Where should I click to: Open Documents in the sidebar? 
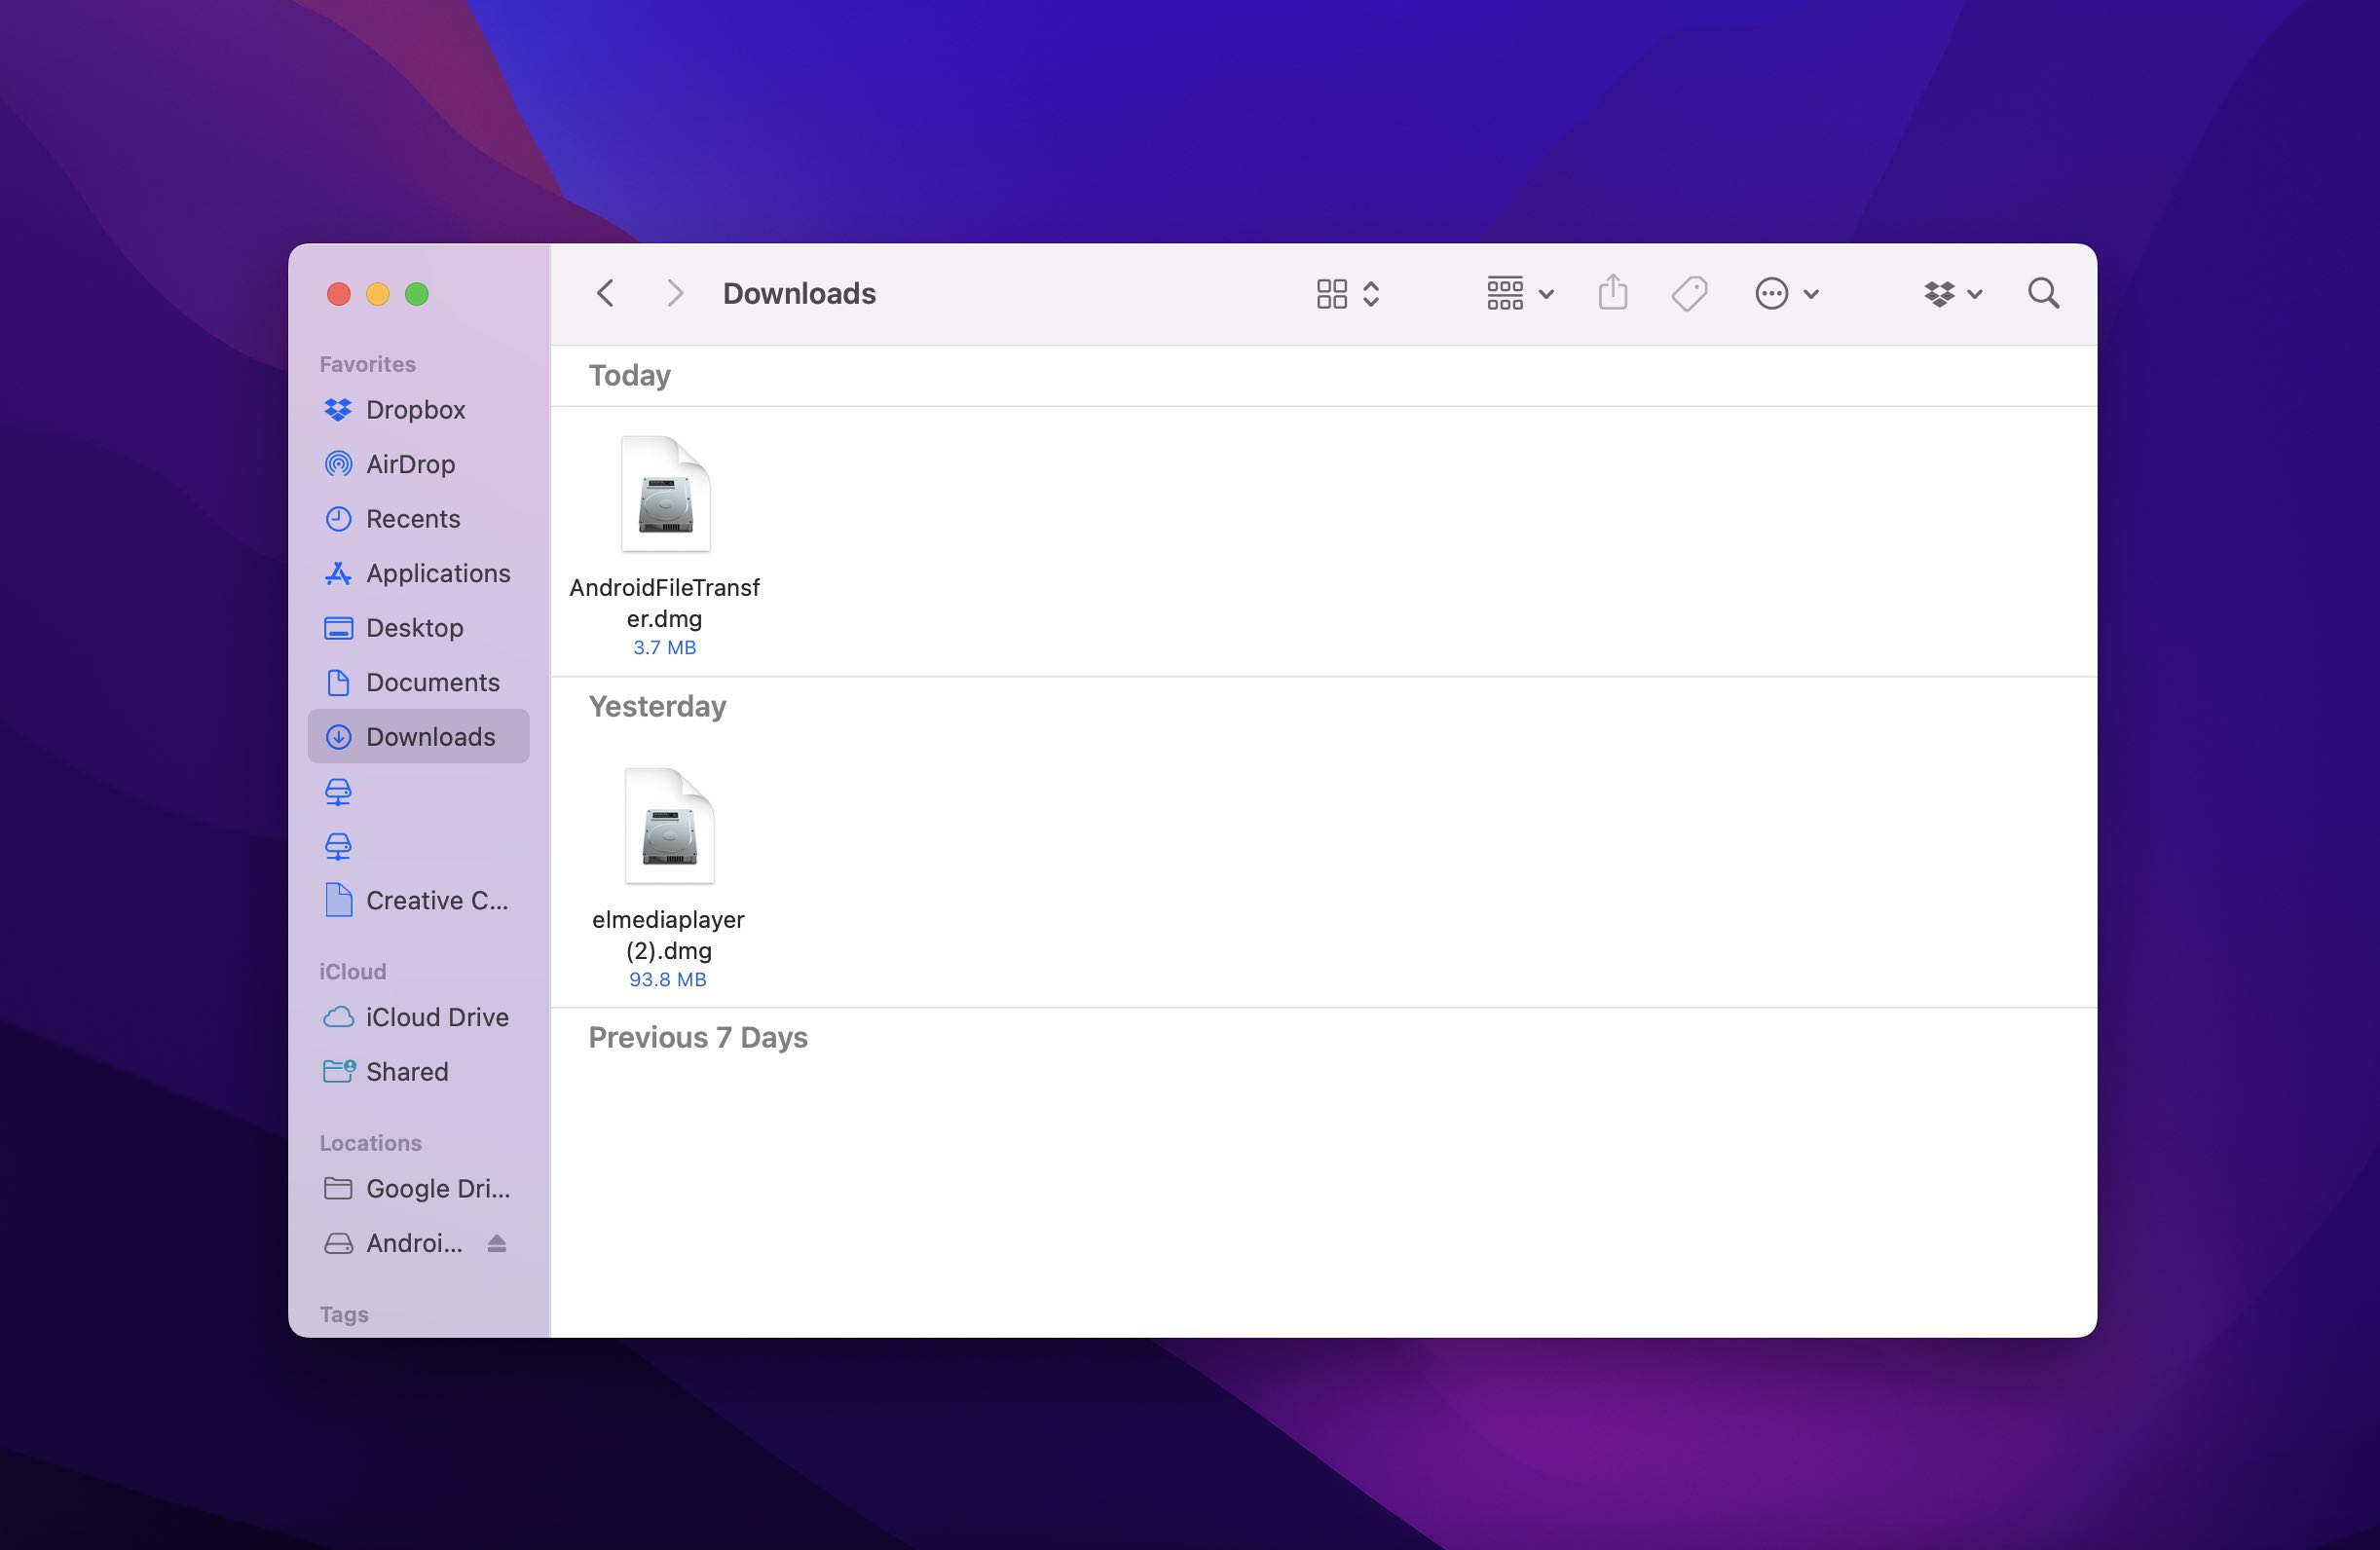coord(418,682)
